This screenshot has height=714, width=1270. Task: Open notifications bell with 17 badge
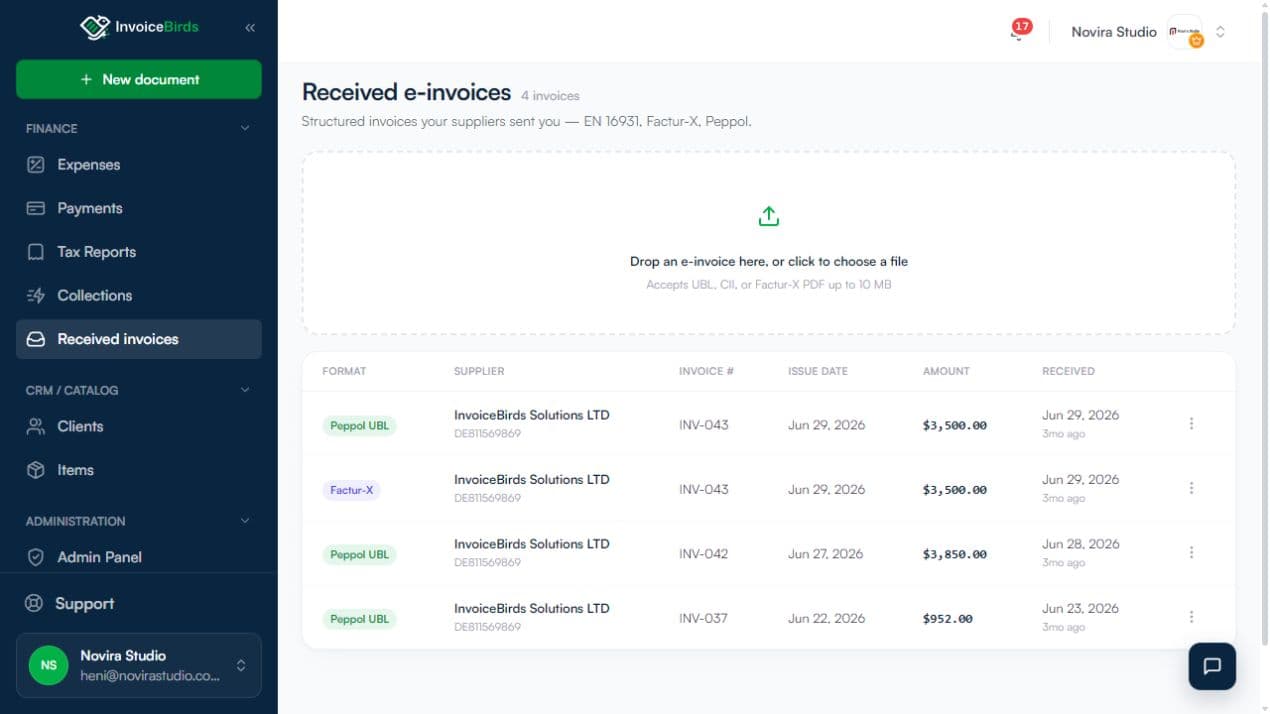[x=1019, y=31]
